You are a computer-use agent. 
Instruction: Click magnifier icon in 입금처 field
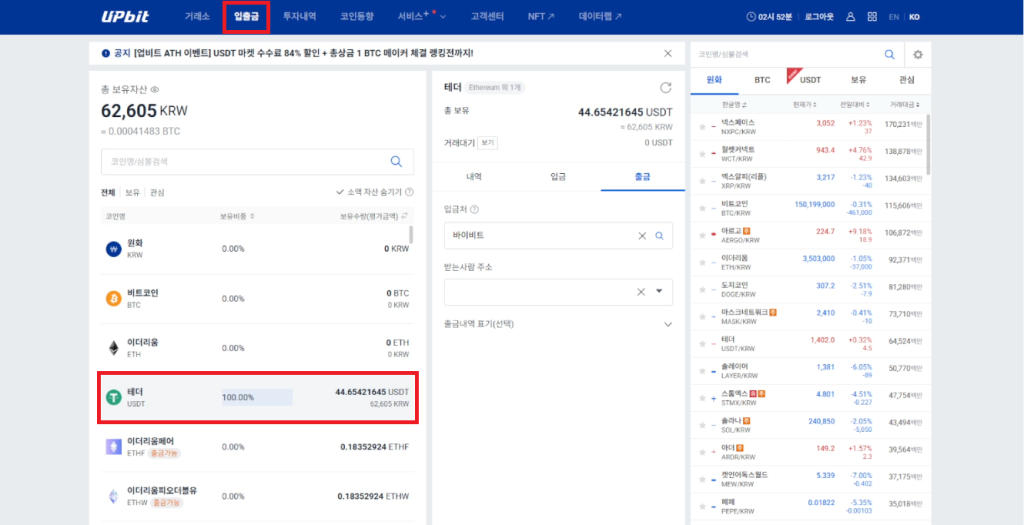click(x=660, y=236)
